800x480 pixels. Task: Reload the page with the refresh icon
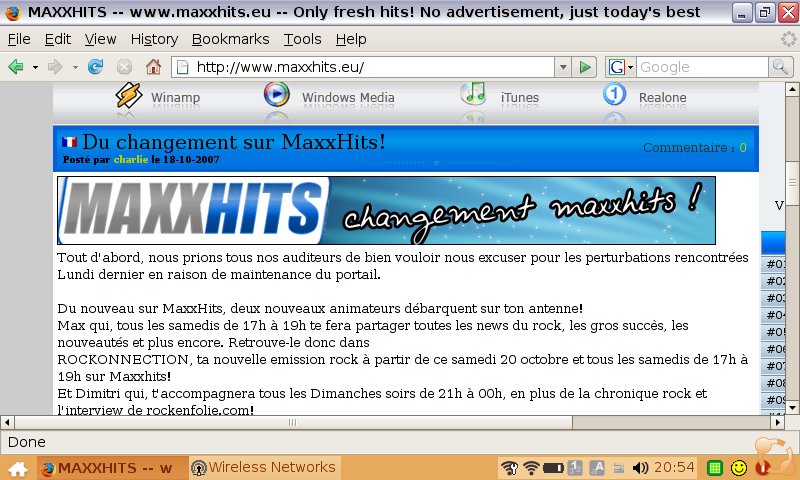pos(95,67)
